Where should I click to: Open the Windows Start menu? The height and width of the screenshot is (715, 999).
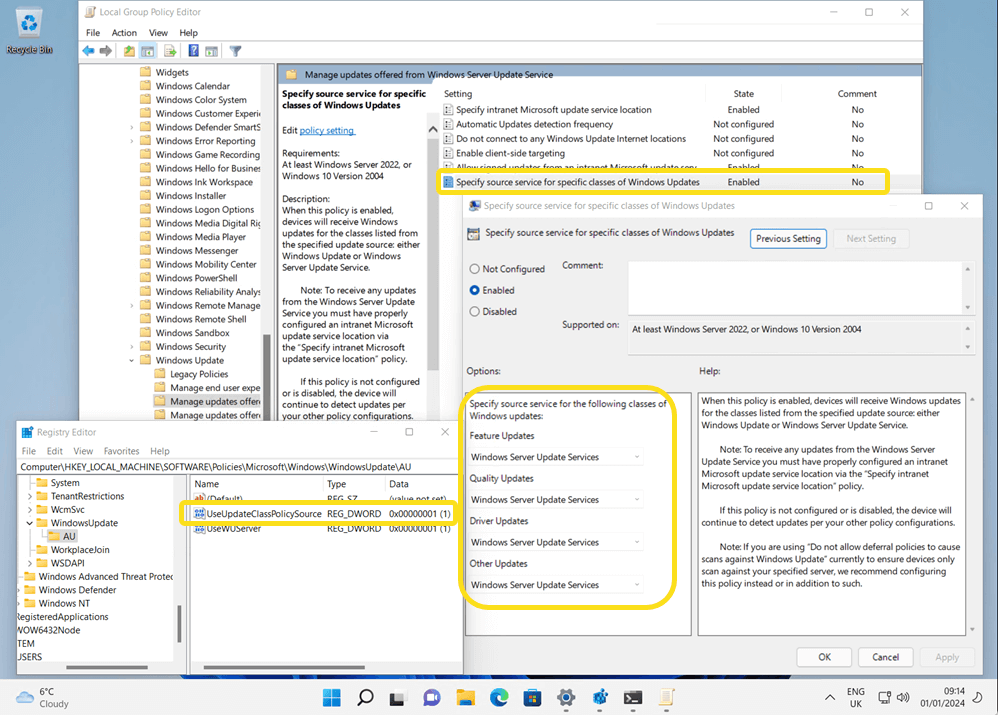click(x=332, y=698)
